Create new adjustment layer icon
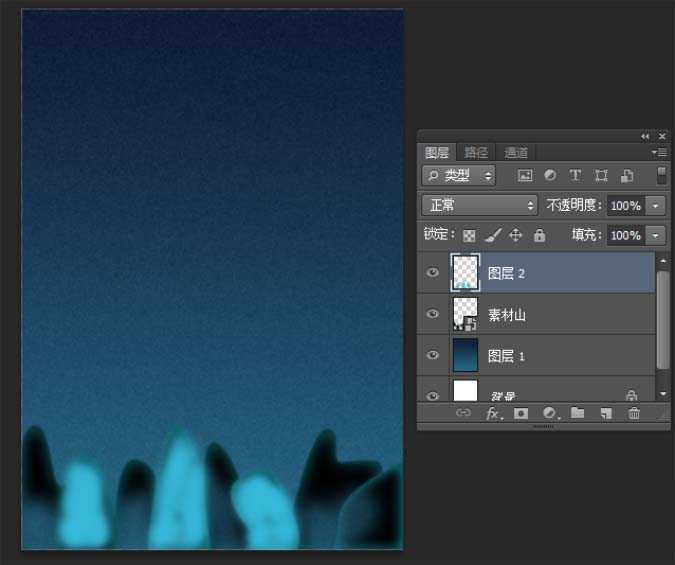 coord(549,413)
